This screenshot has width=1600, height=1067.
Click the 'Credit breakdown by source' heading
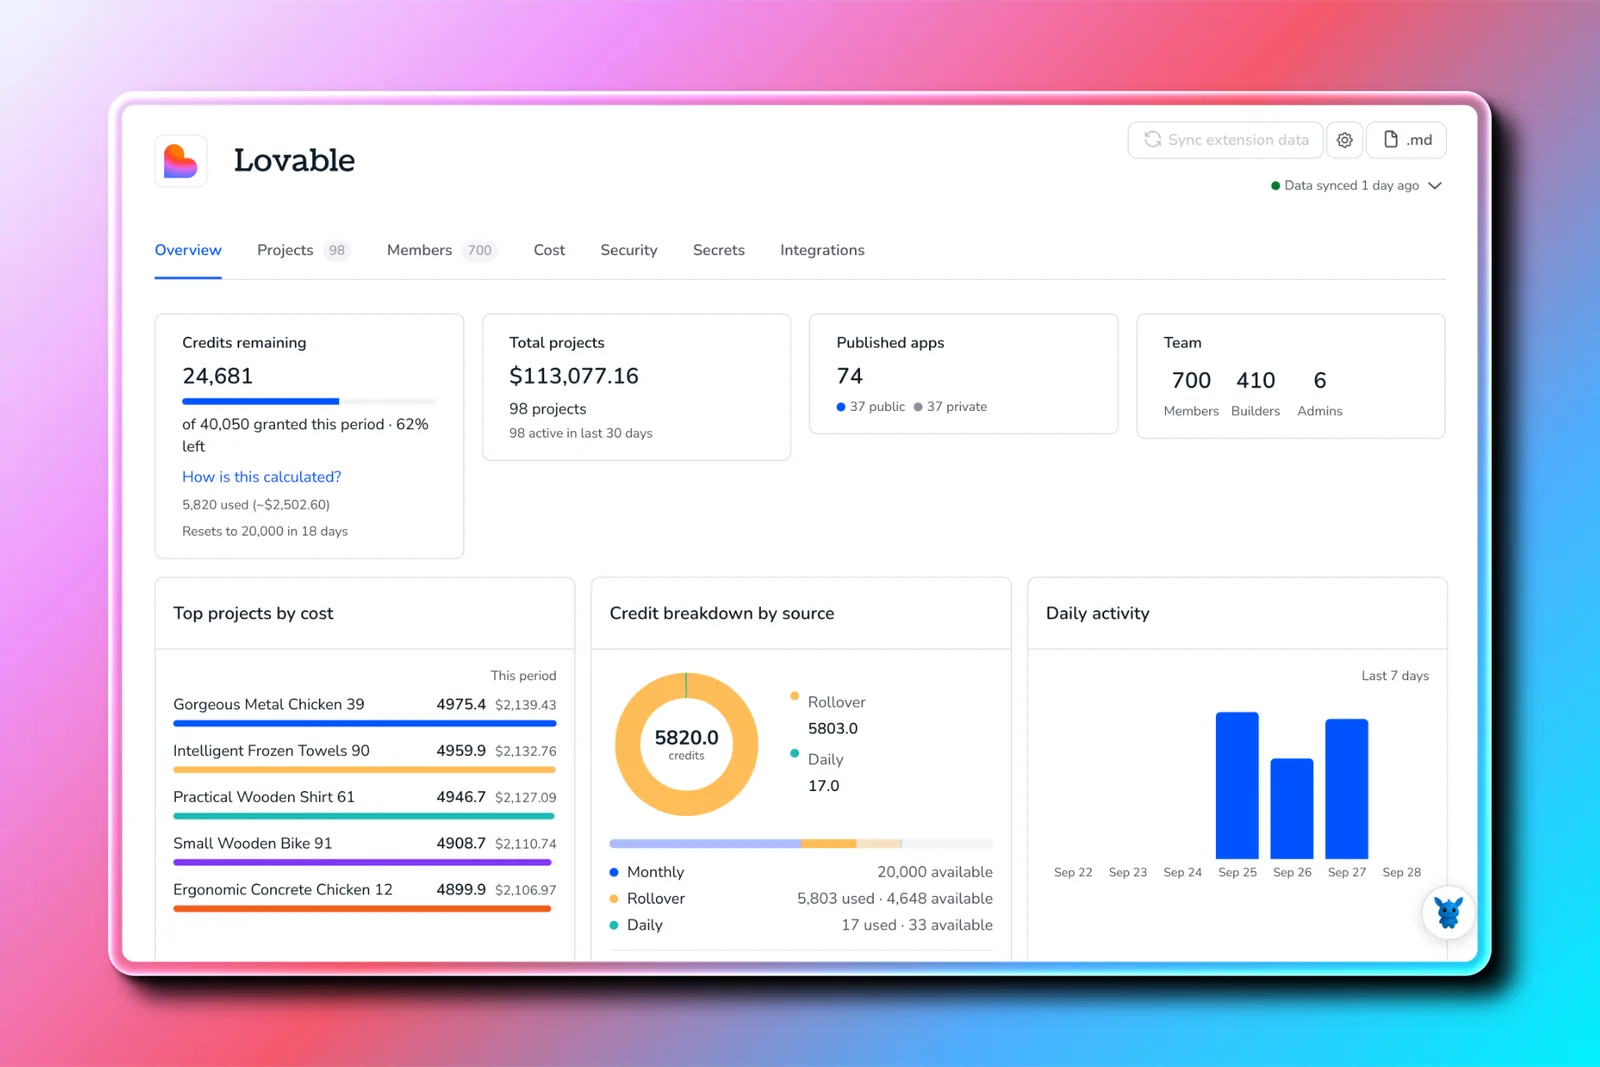point(722,614)
